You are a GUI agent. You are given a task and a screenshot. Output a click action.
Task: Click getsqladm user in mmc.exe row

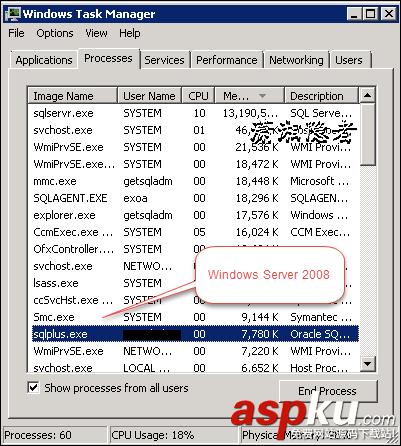[x=148, y=181]
